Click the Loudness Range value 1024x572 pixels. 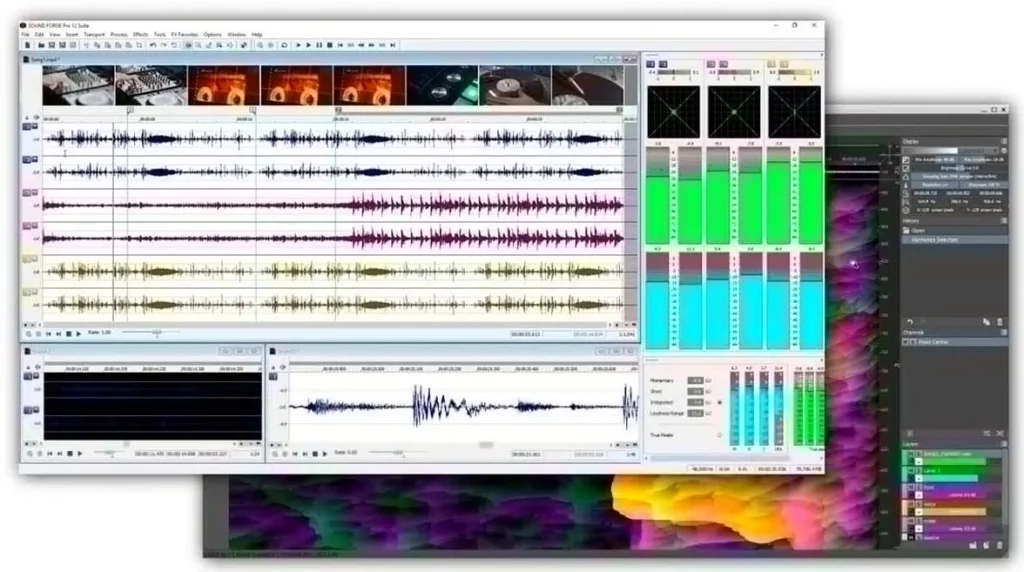pyautogui.click(x=695, y=413)
